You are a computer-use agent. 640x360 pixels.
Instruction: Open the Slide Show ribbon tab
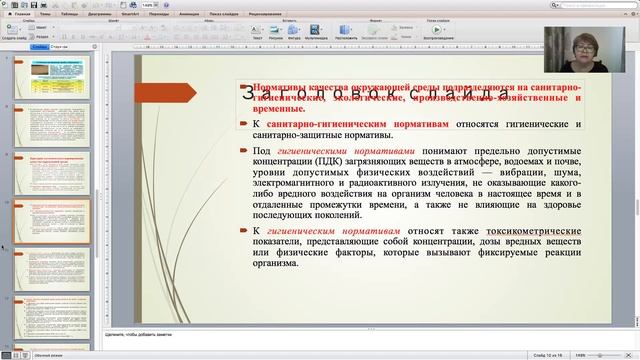[224, 14]
